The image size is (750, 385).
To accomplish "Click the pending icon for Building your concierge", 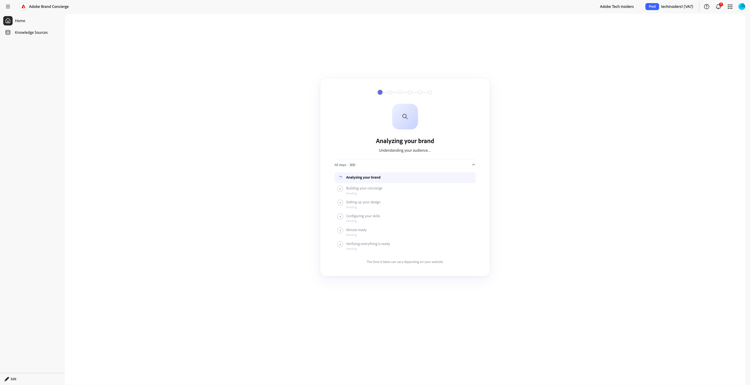I will 340,189.
